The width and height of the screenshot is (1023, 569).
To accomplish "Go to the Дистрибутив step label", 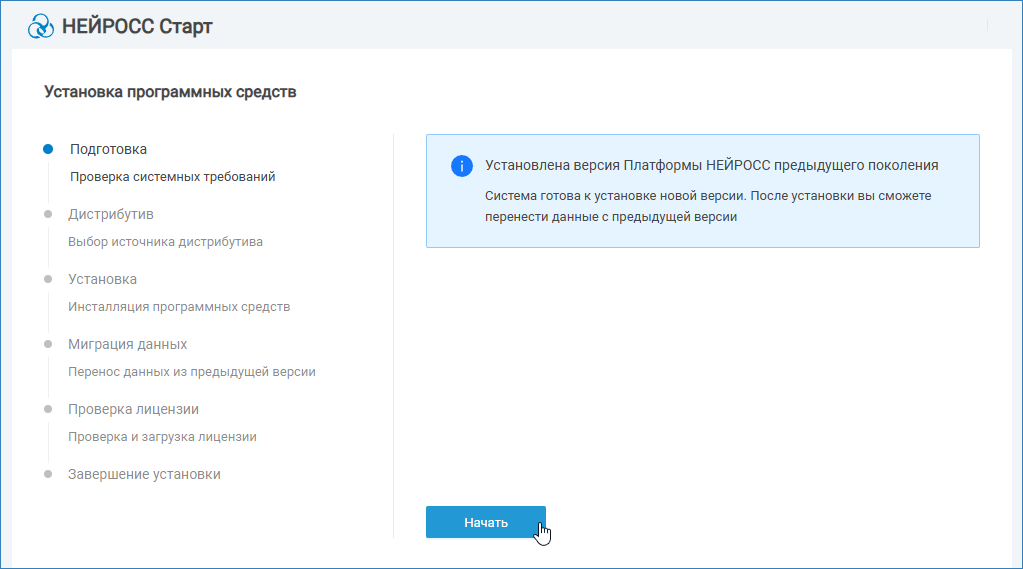I will coord(110,214).
